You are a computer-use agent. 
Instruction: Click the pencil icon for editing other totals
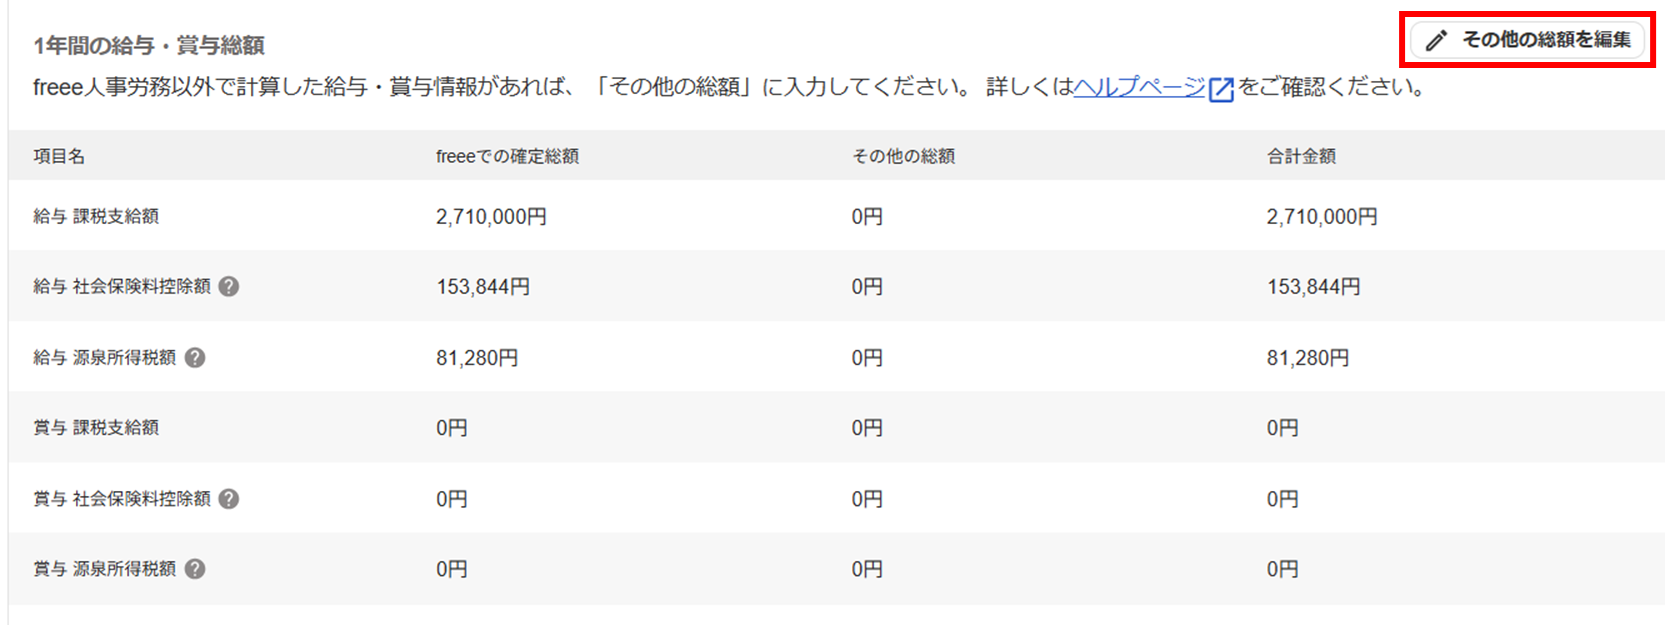[1436, 40]
